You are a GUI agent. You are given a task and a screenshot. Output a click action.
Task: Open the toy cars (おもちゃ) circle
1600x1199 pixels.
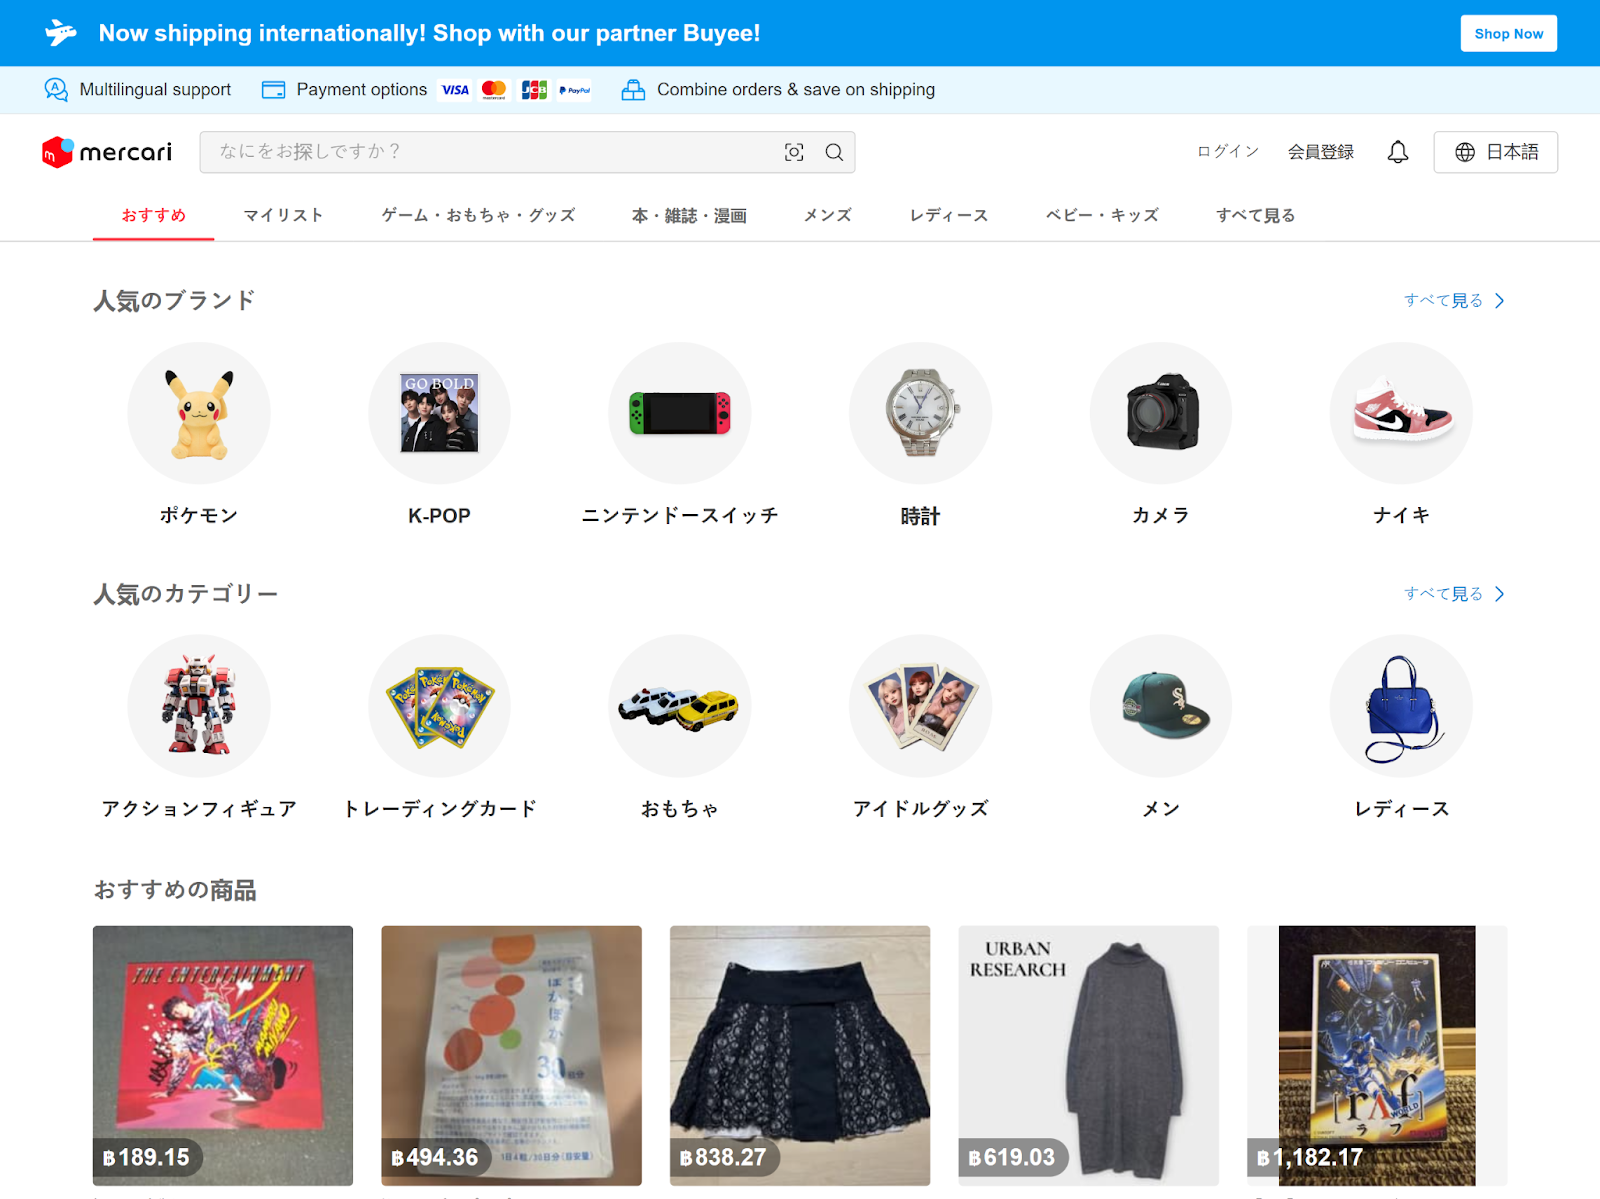[680, 706]
